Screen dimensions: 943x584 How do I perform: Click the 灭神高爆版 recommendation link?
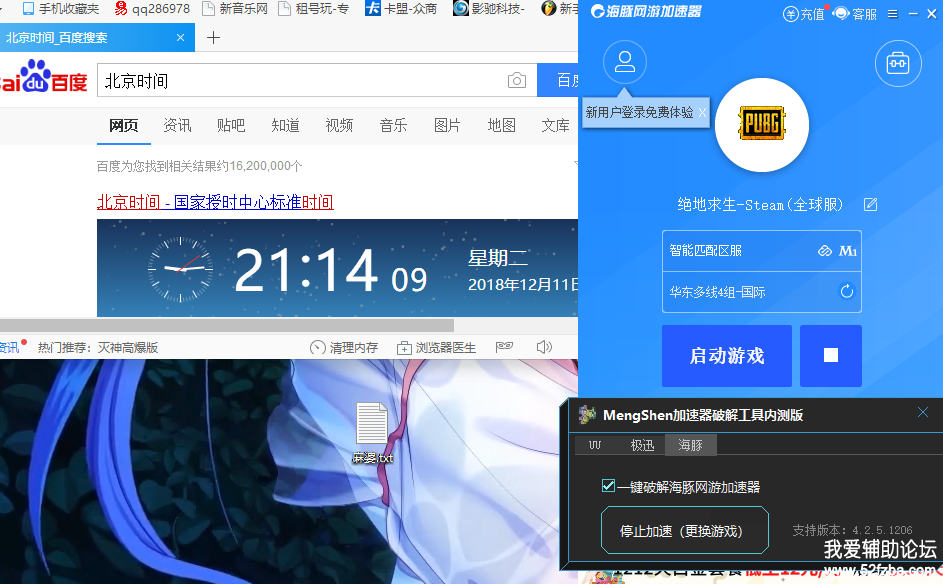[128, 348]
